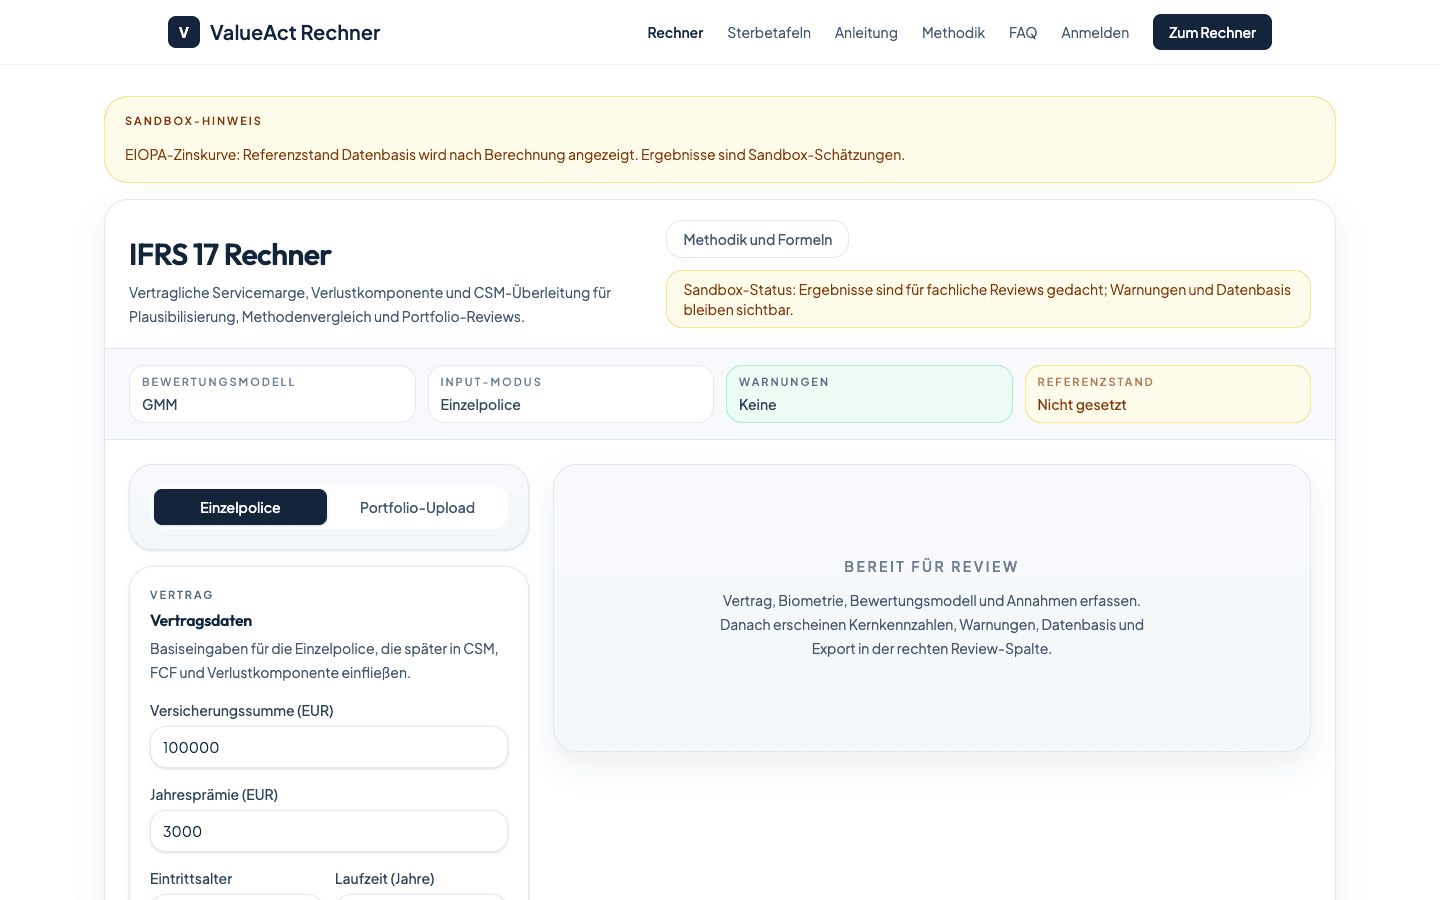Open the Sterbetafeln nav item
The width and height of the screenshot is (1440, 900).
coord(769,33)
